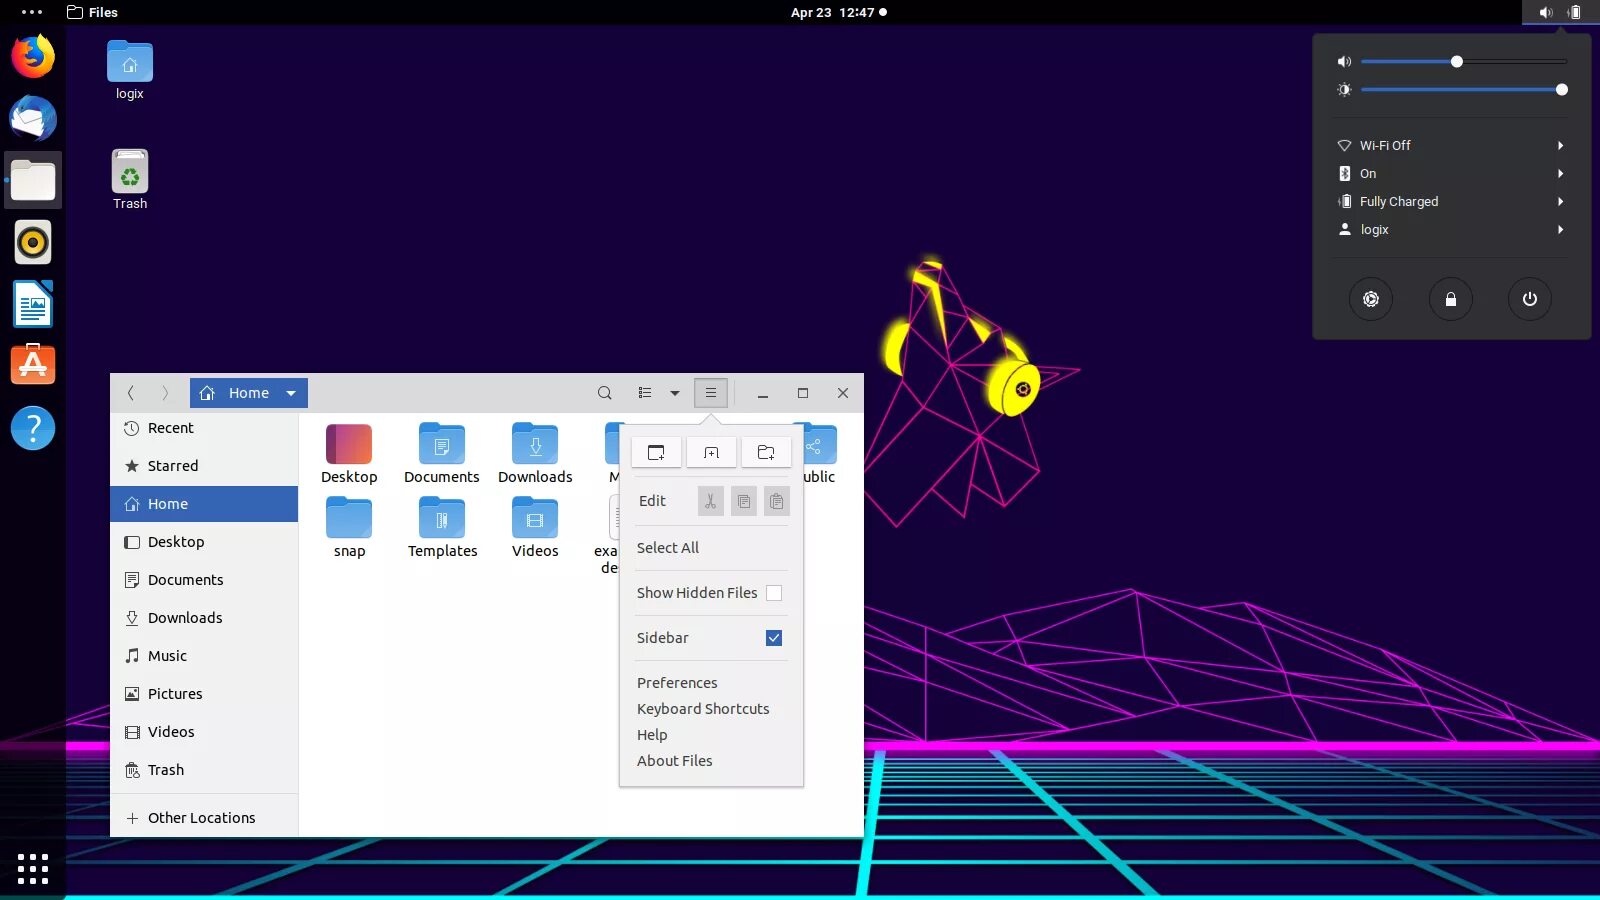Image resolution: width=1600 pixels, height=900 pixels.
Task: Enable the Show Hidden Files checkbox
Action: coord(774,593)
